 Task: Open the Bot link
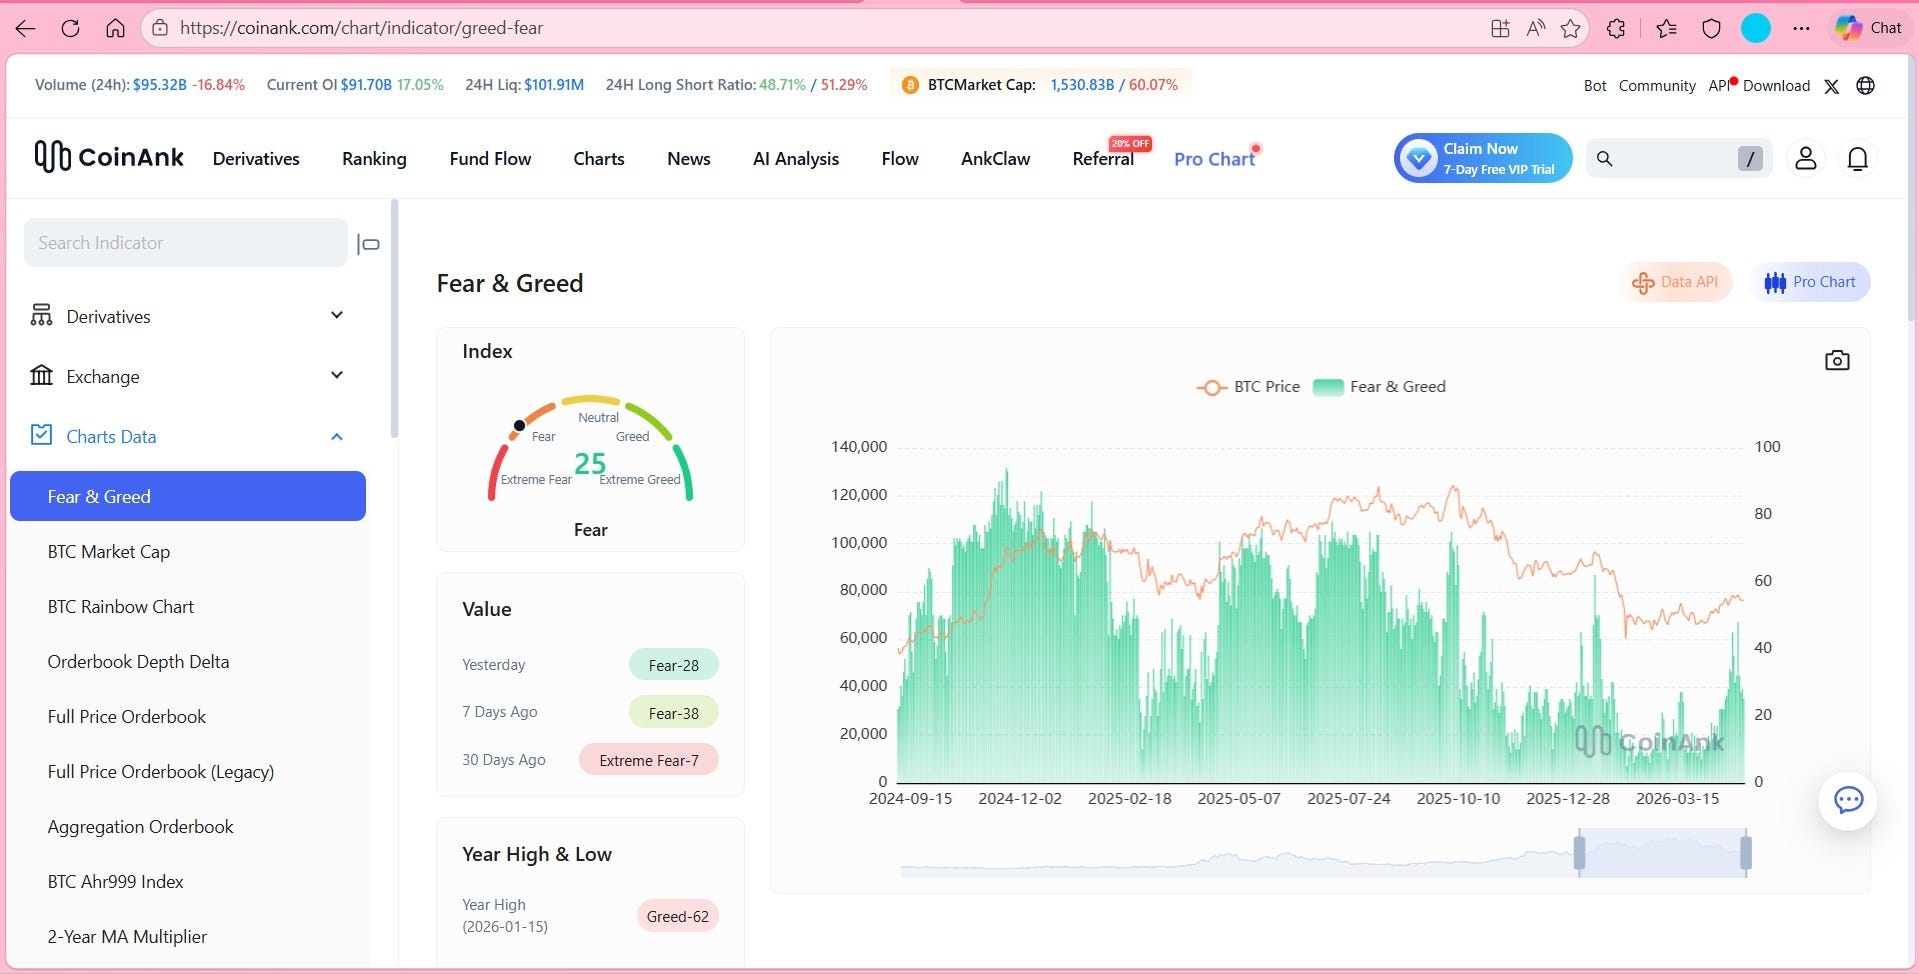click(x=1595, y=86)
